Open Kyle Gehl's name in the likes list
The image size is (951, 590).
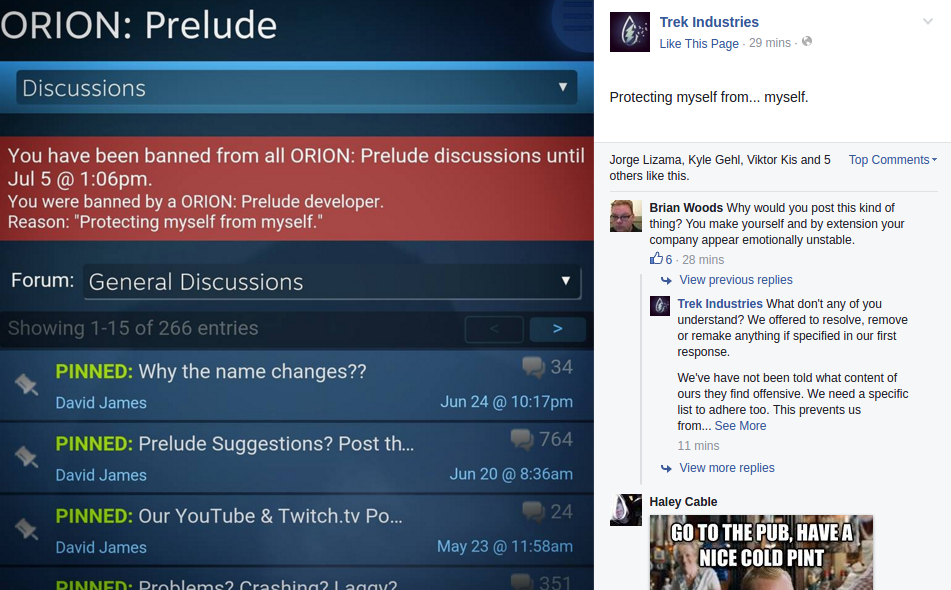click(714, 159)
